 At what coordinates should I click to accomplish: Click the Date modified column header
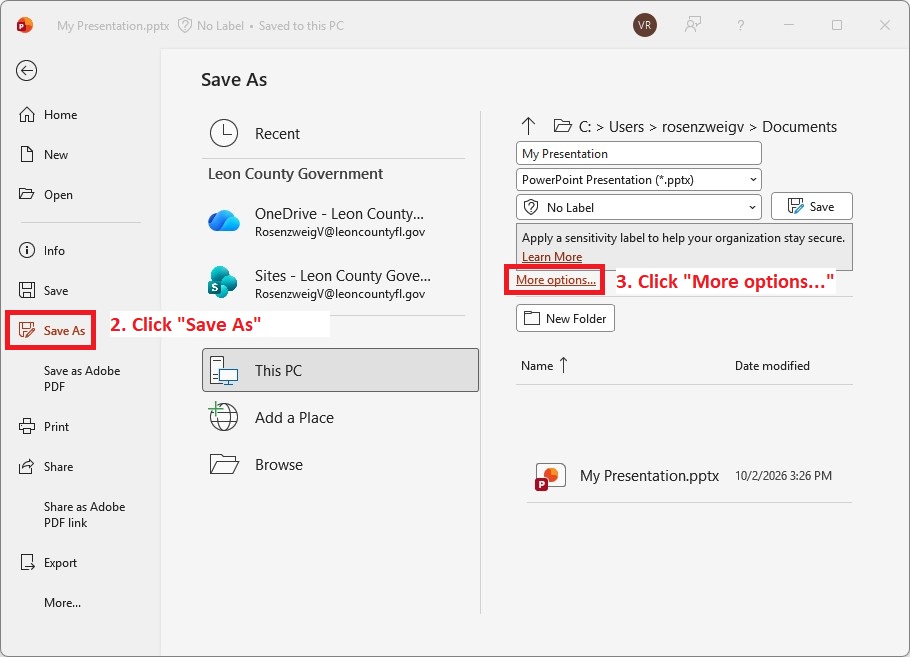[772, 366]
